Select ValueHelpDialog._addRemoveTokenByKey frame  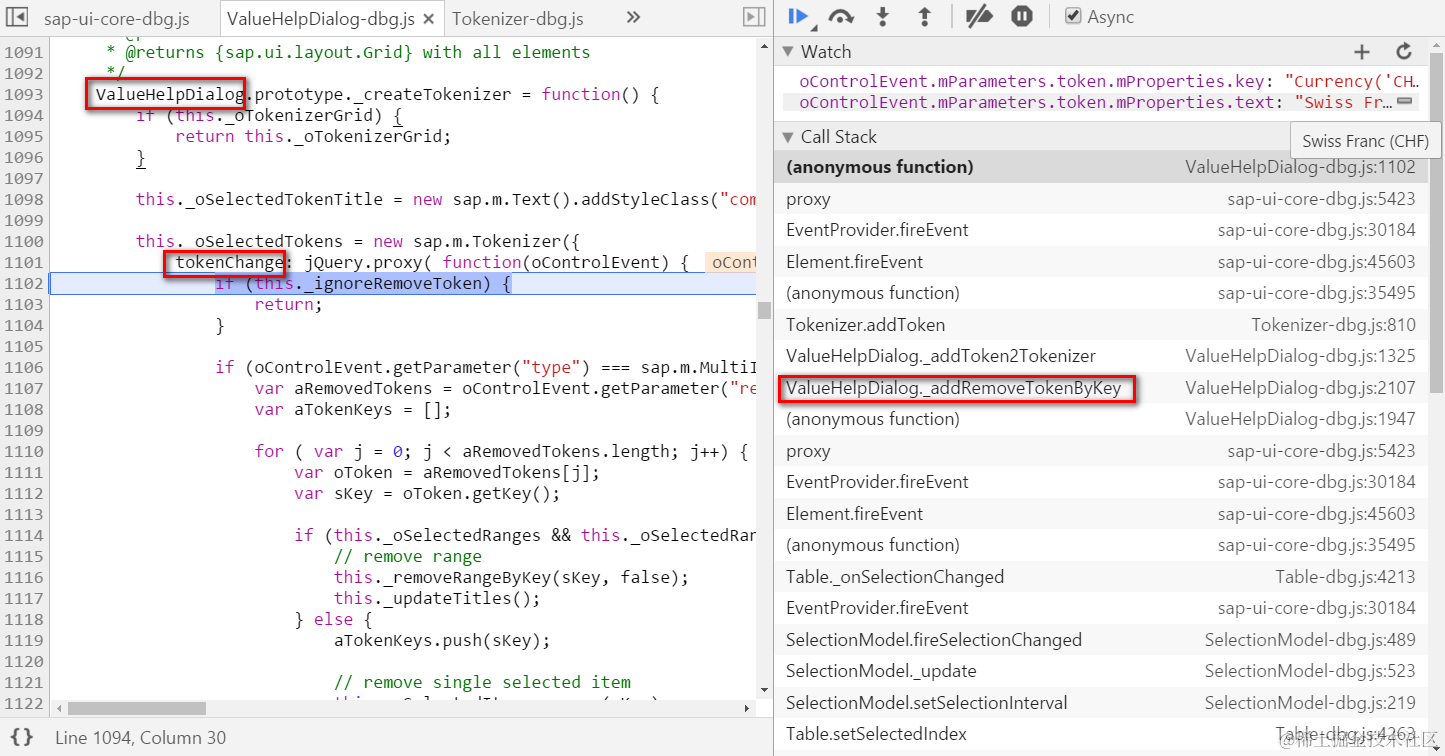click(1101, 388)
